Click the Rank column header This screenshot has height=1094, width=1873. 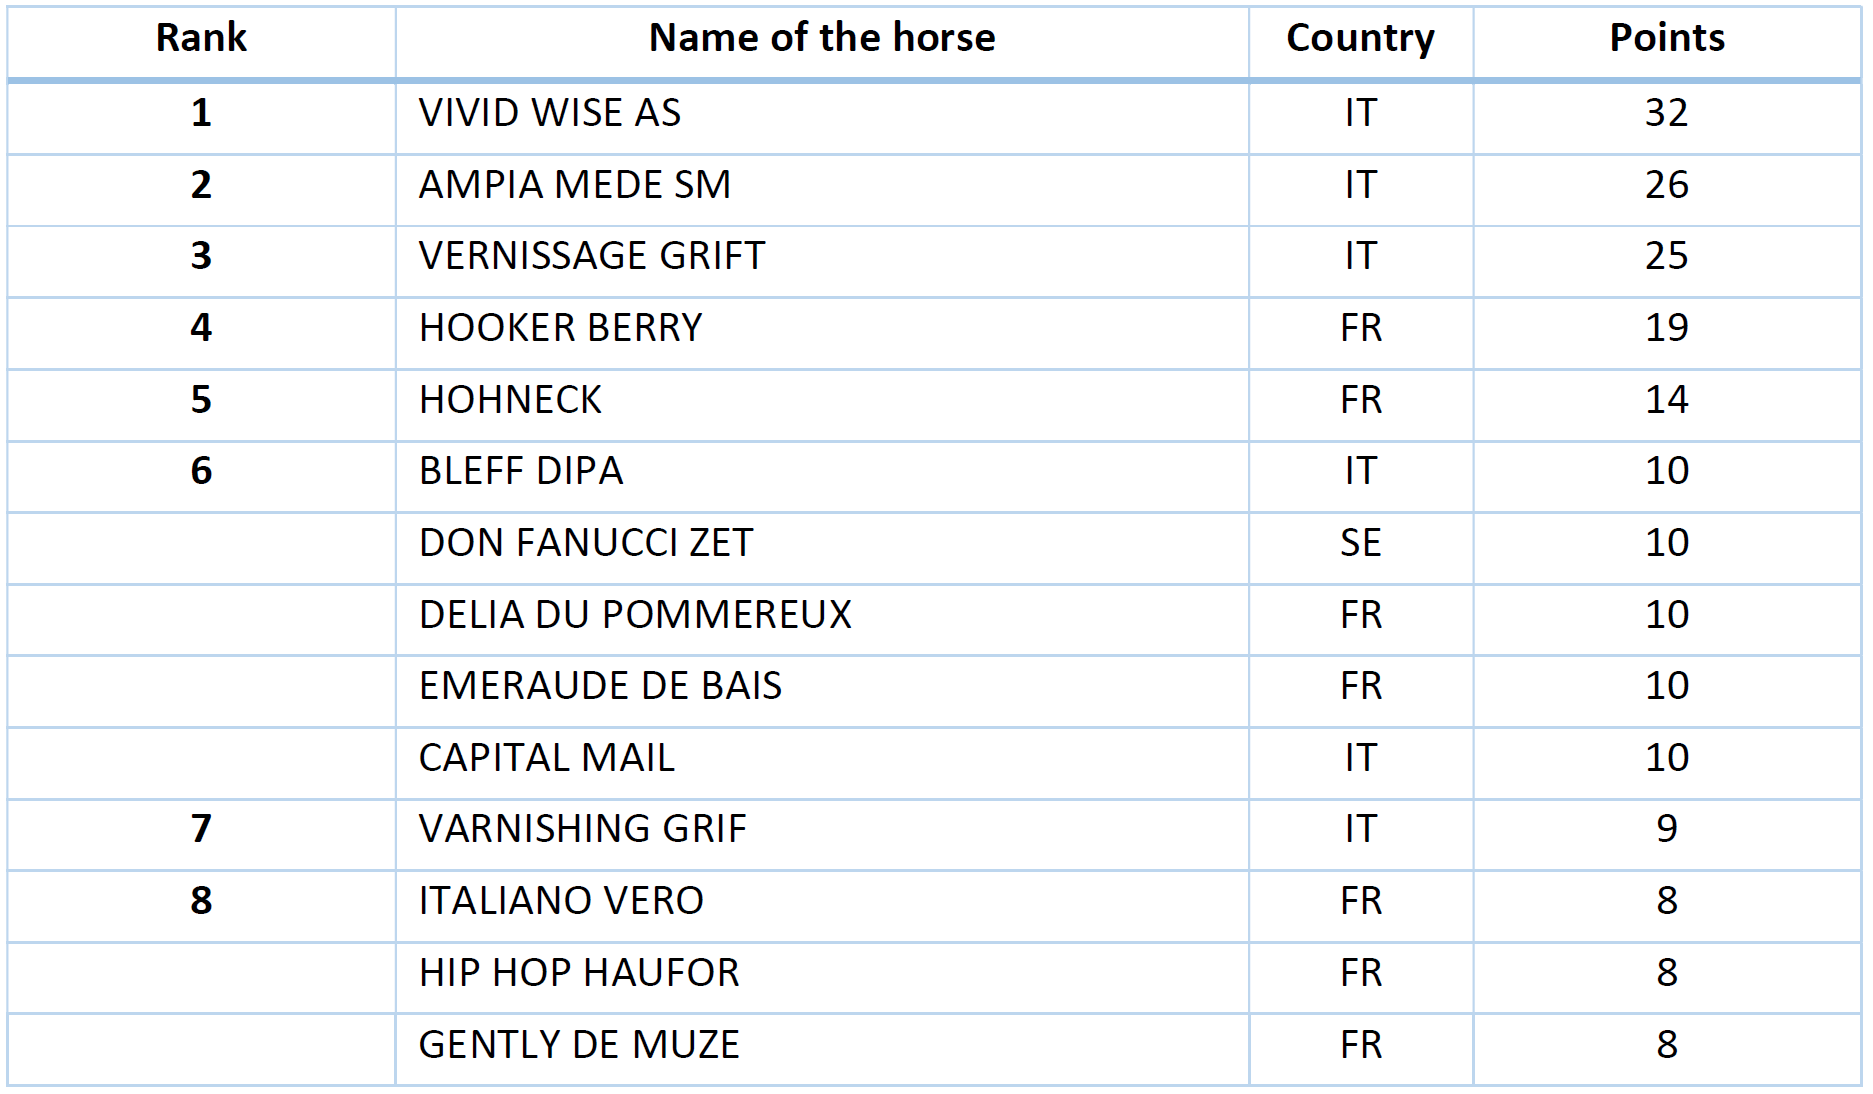(201, 38)
